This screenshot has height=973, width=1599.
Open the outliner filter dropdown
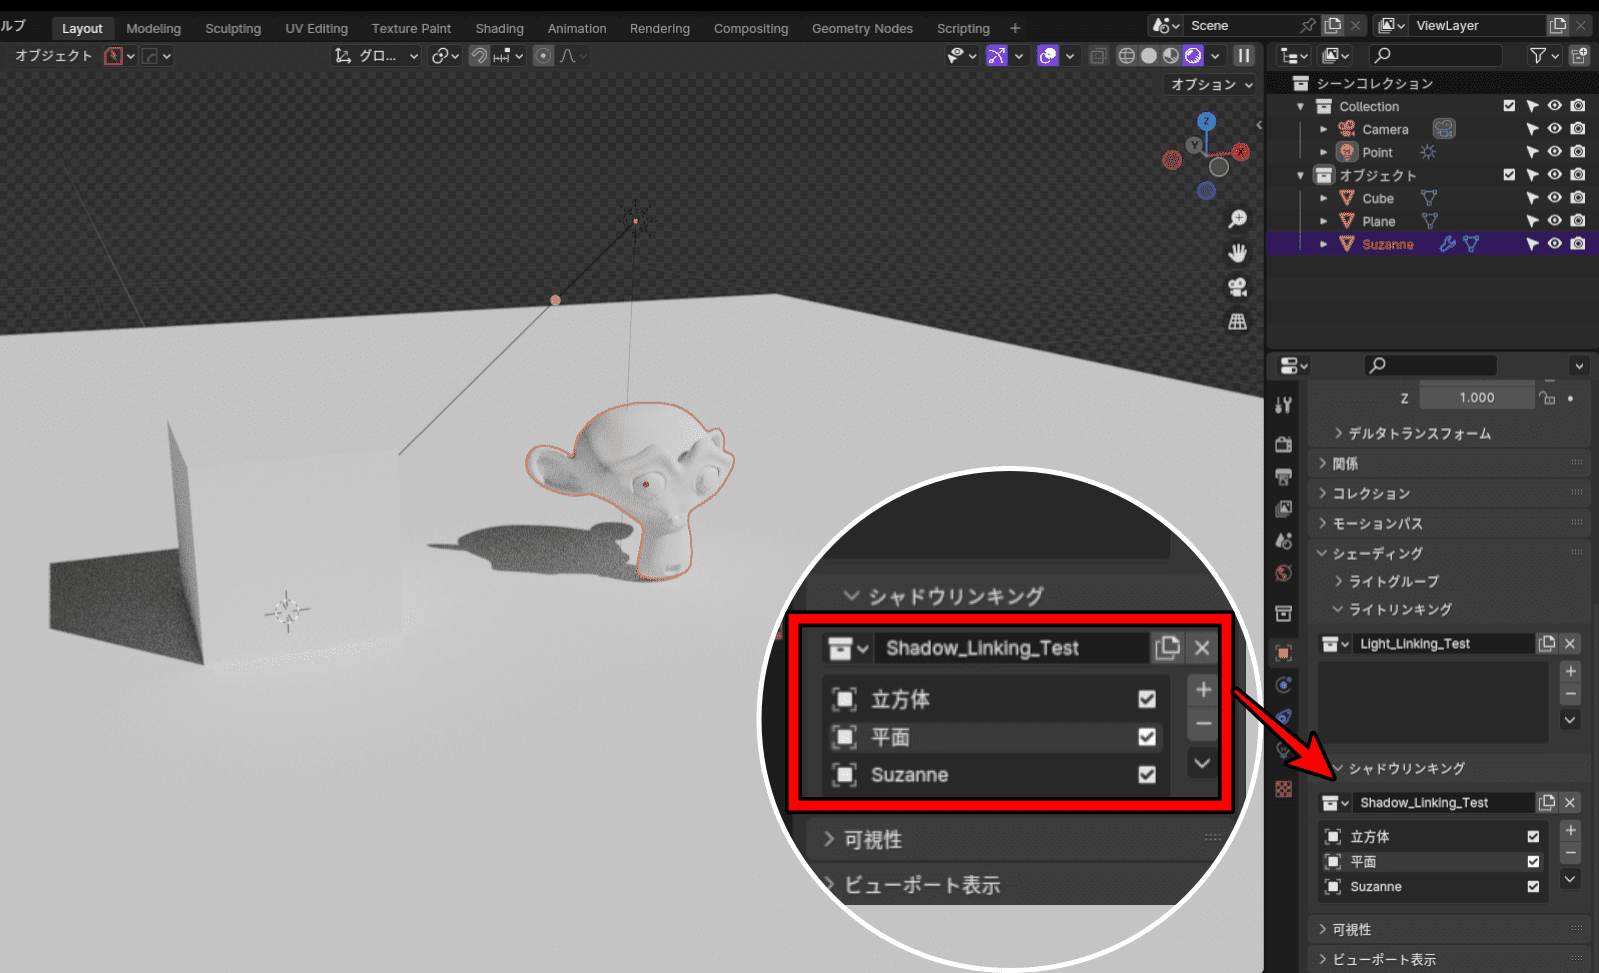pyautogui.click(x=1545, y=56)
